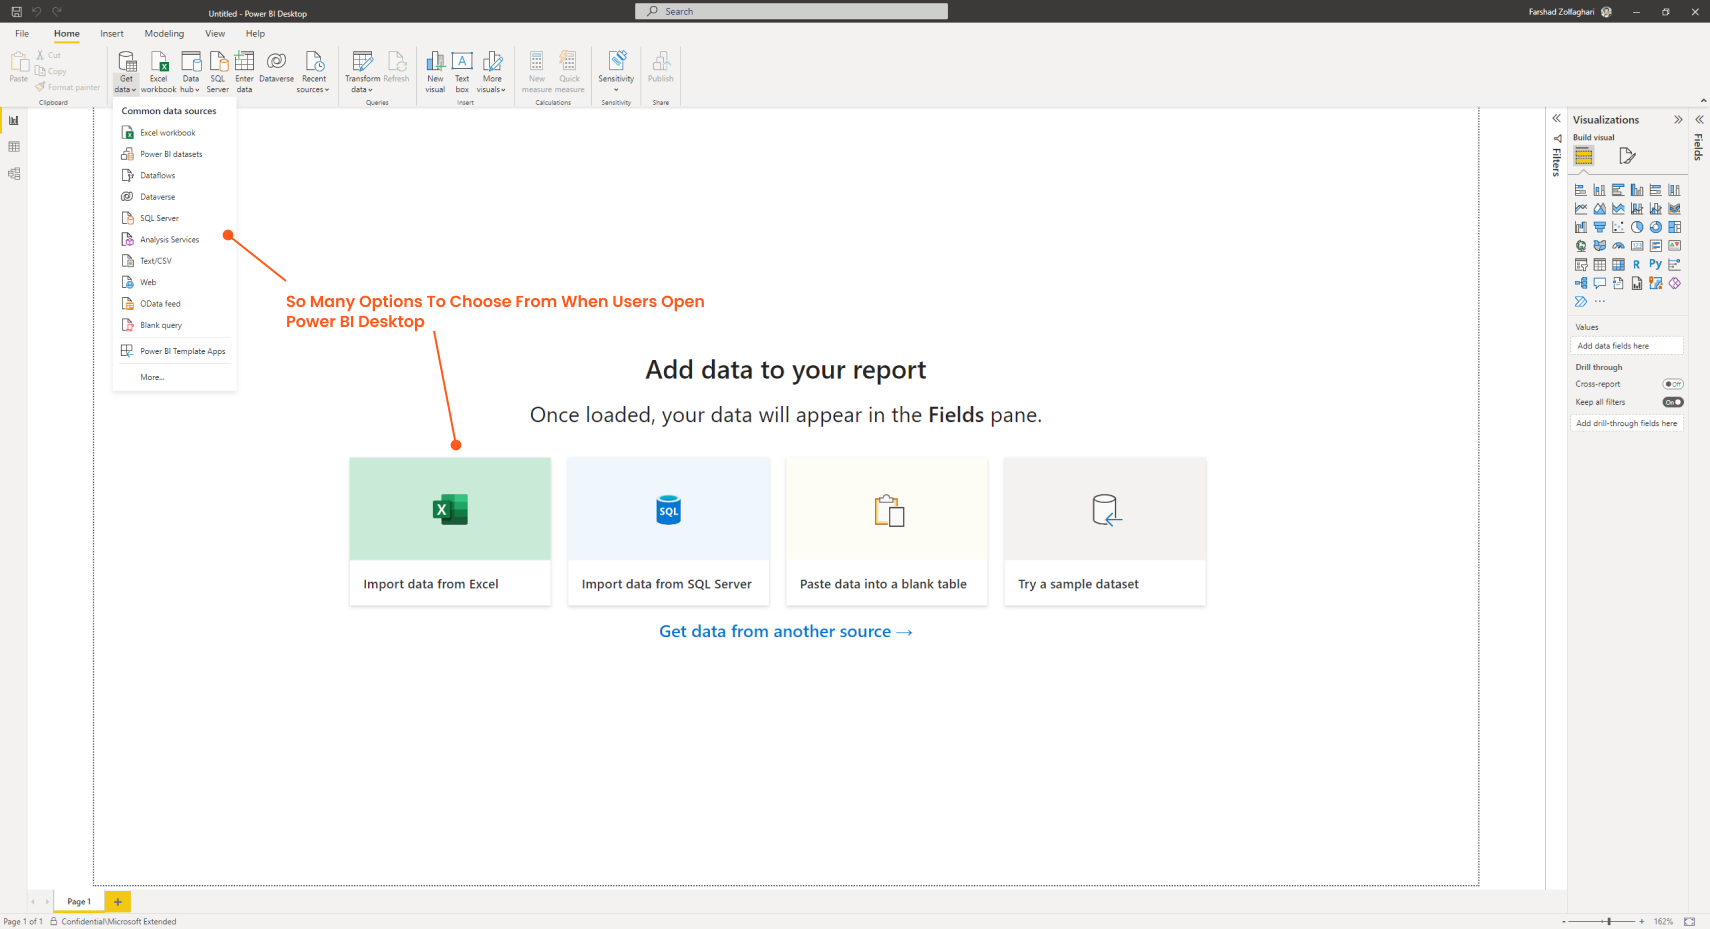This screenshot has height=929, width=1710.
Task: Open the Model view in left sidebar
Action: tap(14, 174)
